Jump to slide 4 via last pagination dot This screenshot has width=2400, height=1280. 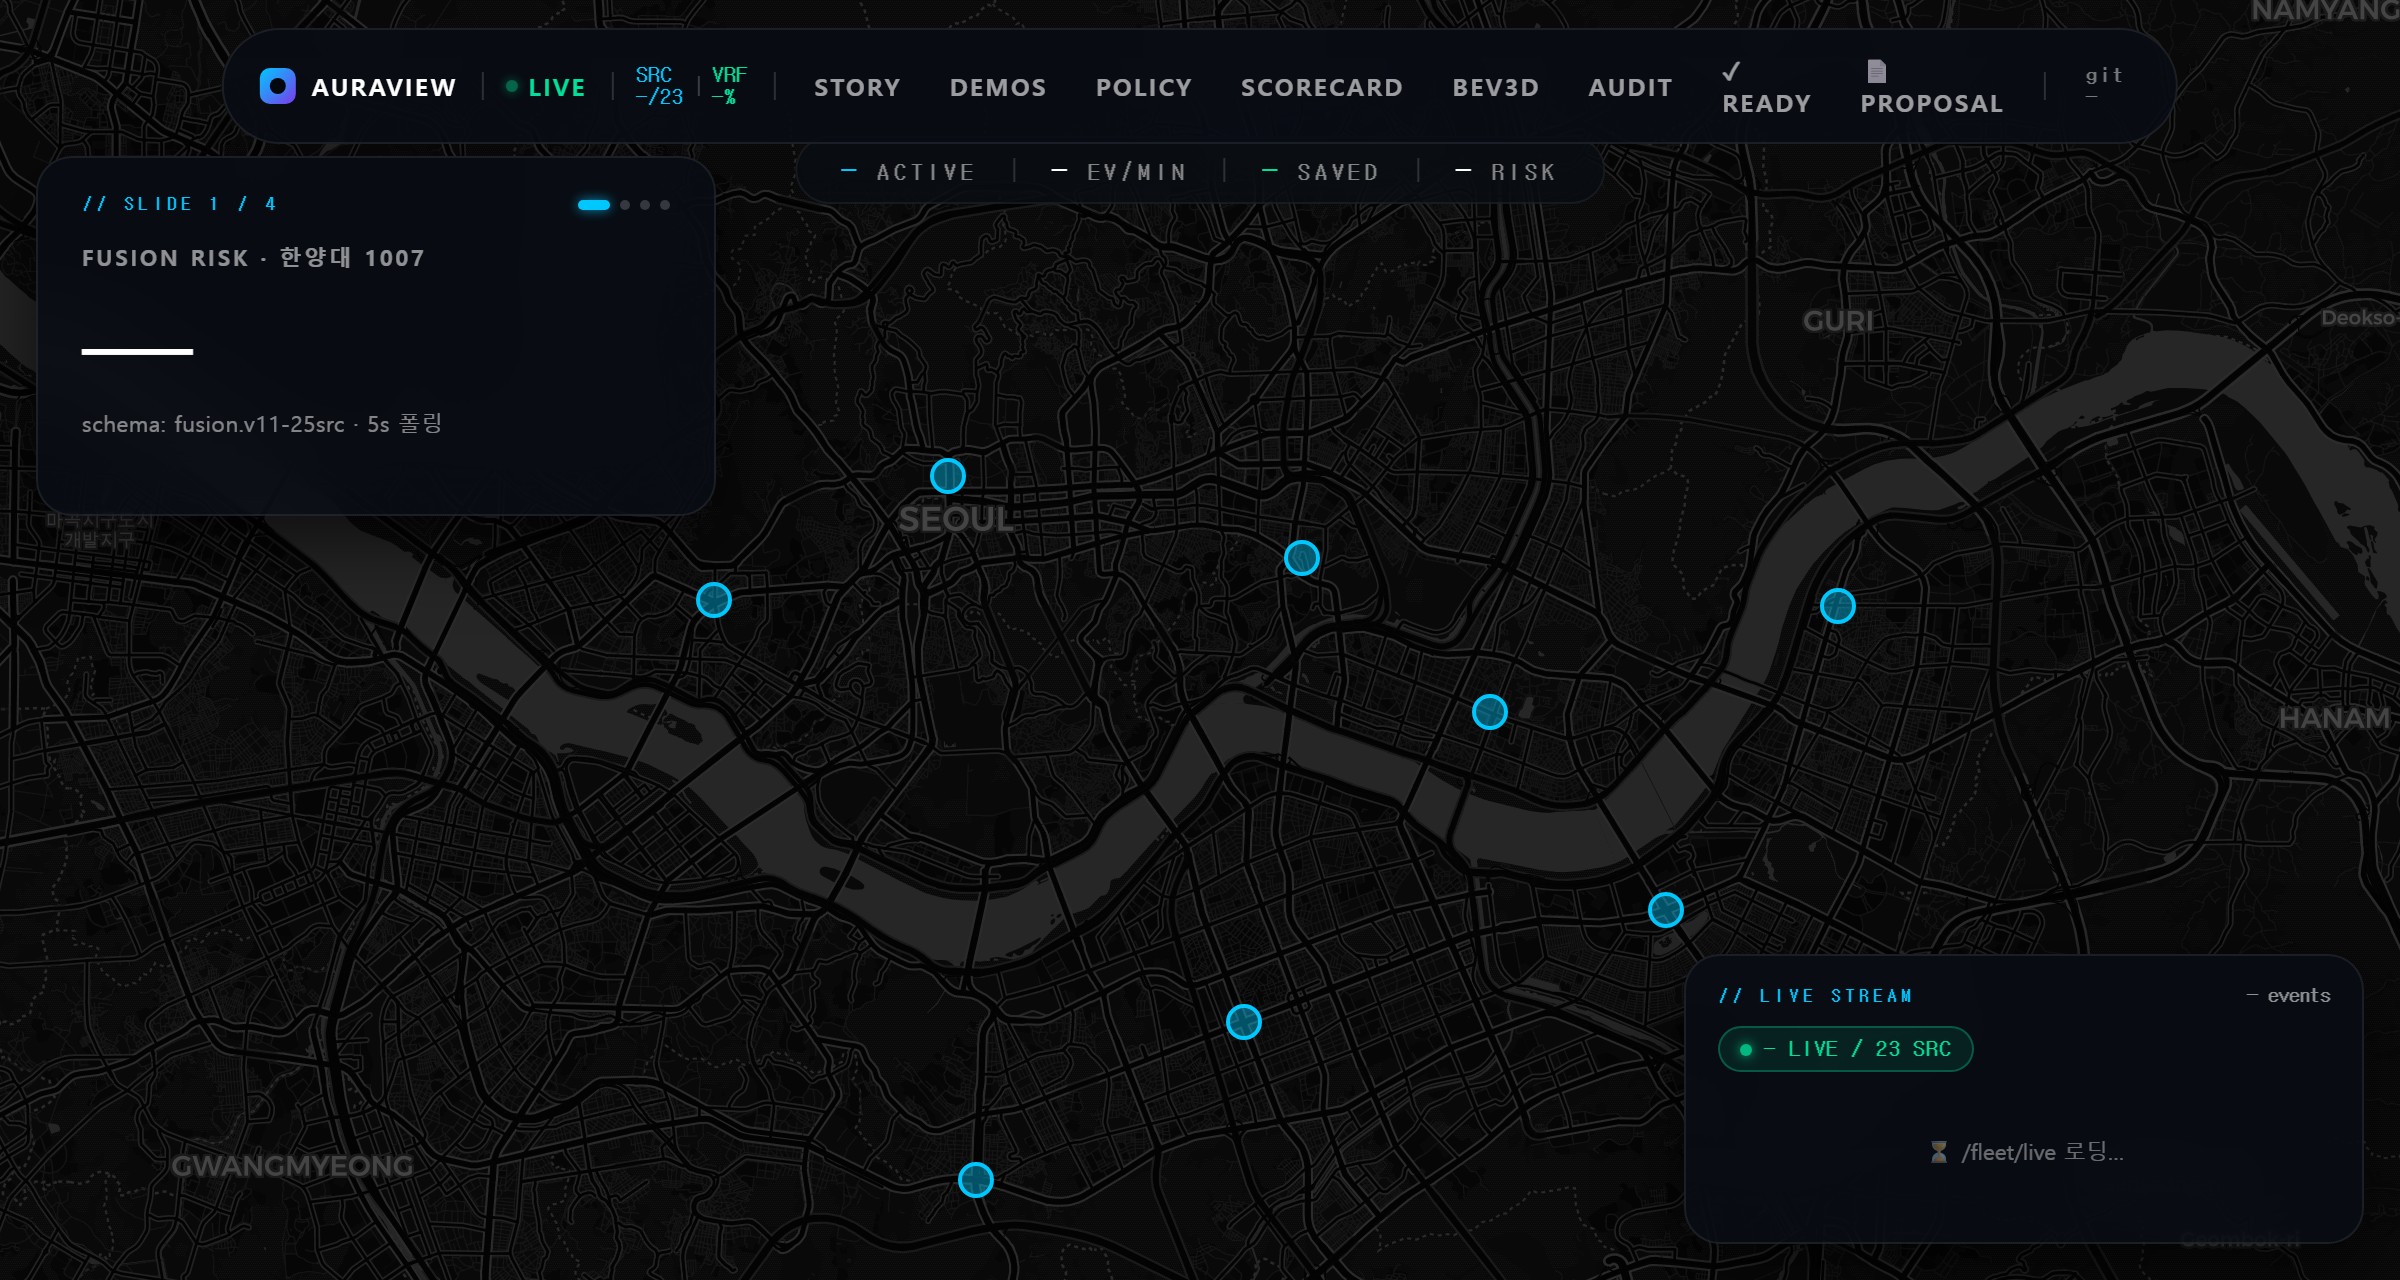[665, 205]
